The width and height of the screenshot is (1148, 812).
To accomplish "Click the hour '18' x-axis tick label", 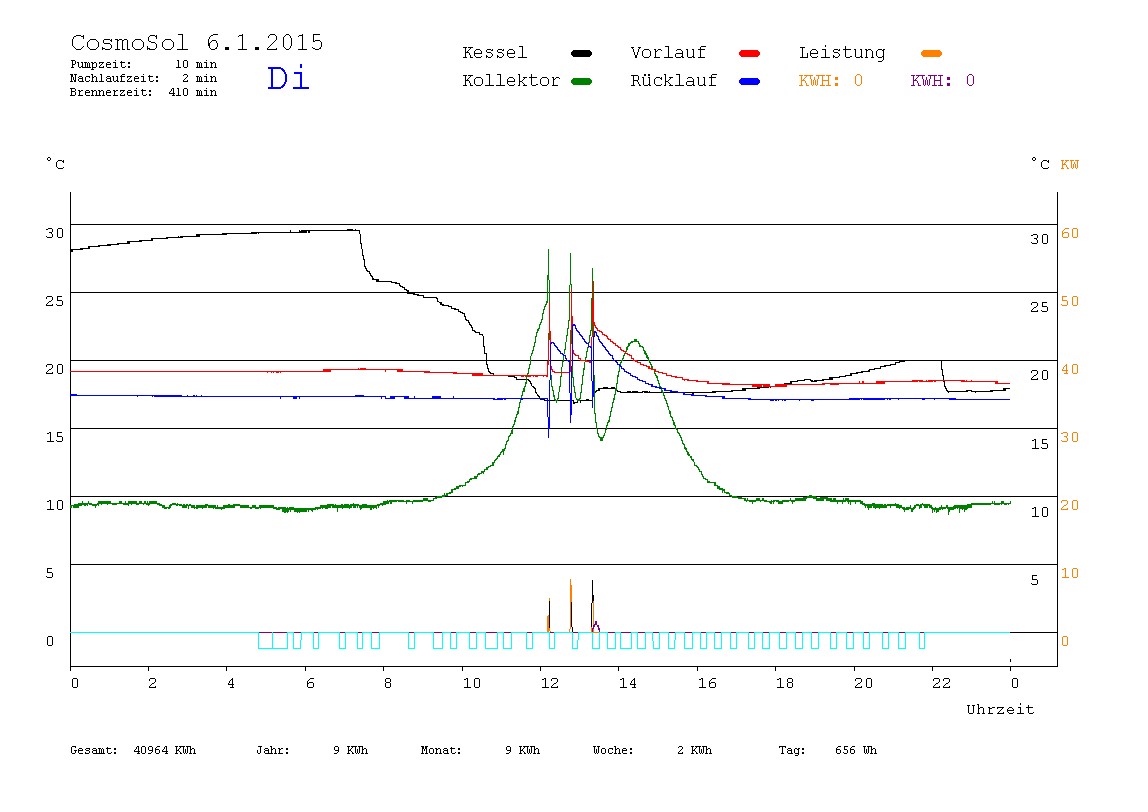I will pos(785,683).
